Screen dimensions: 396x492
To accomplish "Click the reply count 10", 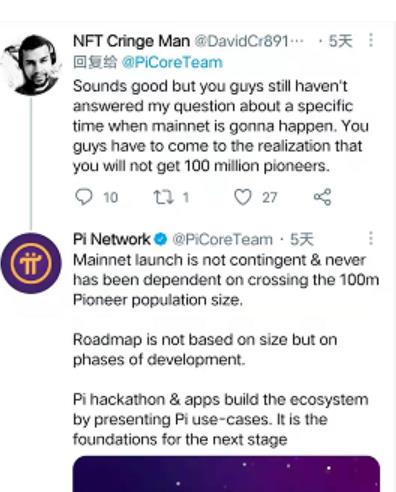I will (x=111, y=198).
